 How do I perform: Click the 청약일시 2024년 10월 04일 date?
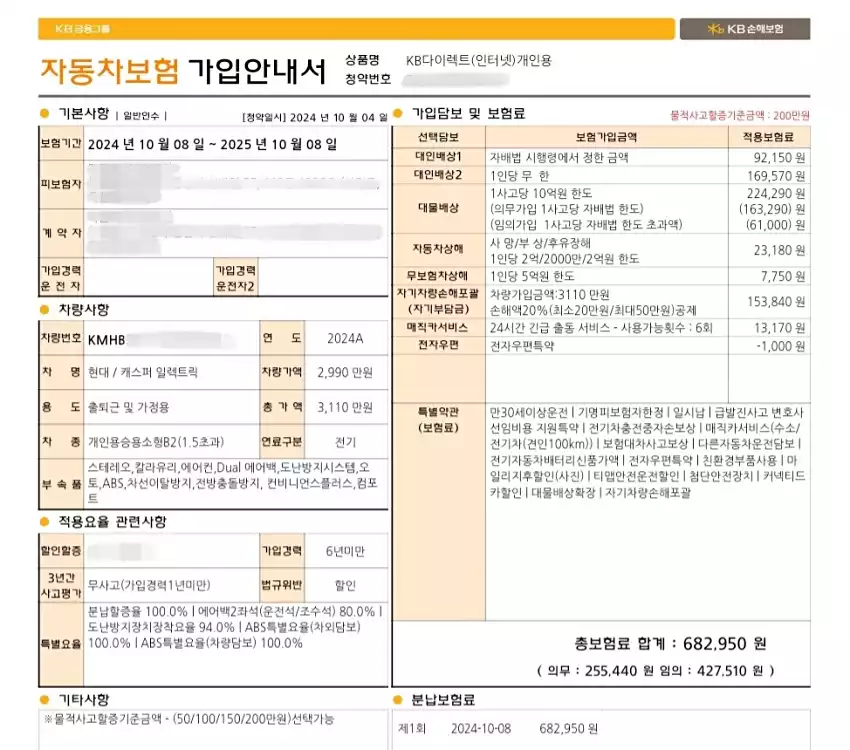click(315, 118)
